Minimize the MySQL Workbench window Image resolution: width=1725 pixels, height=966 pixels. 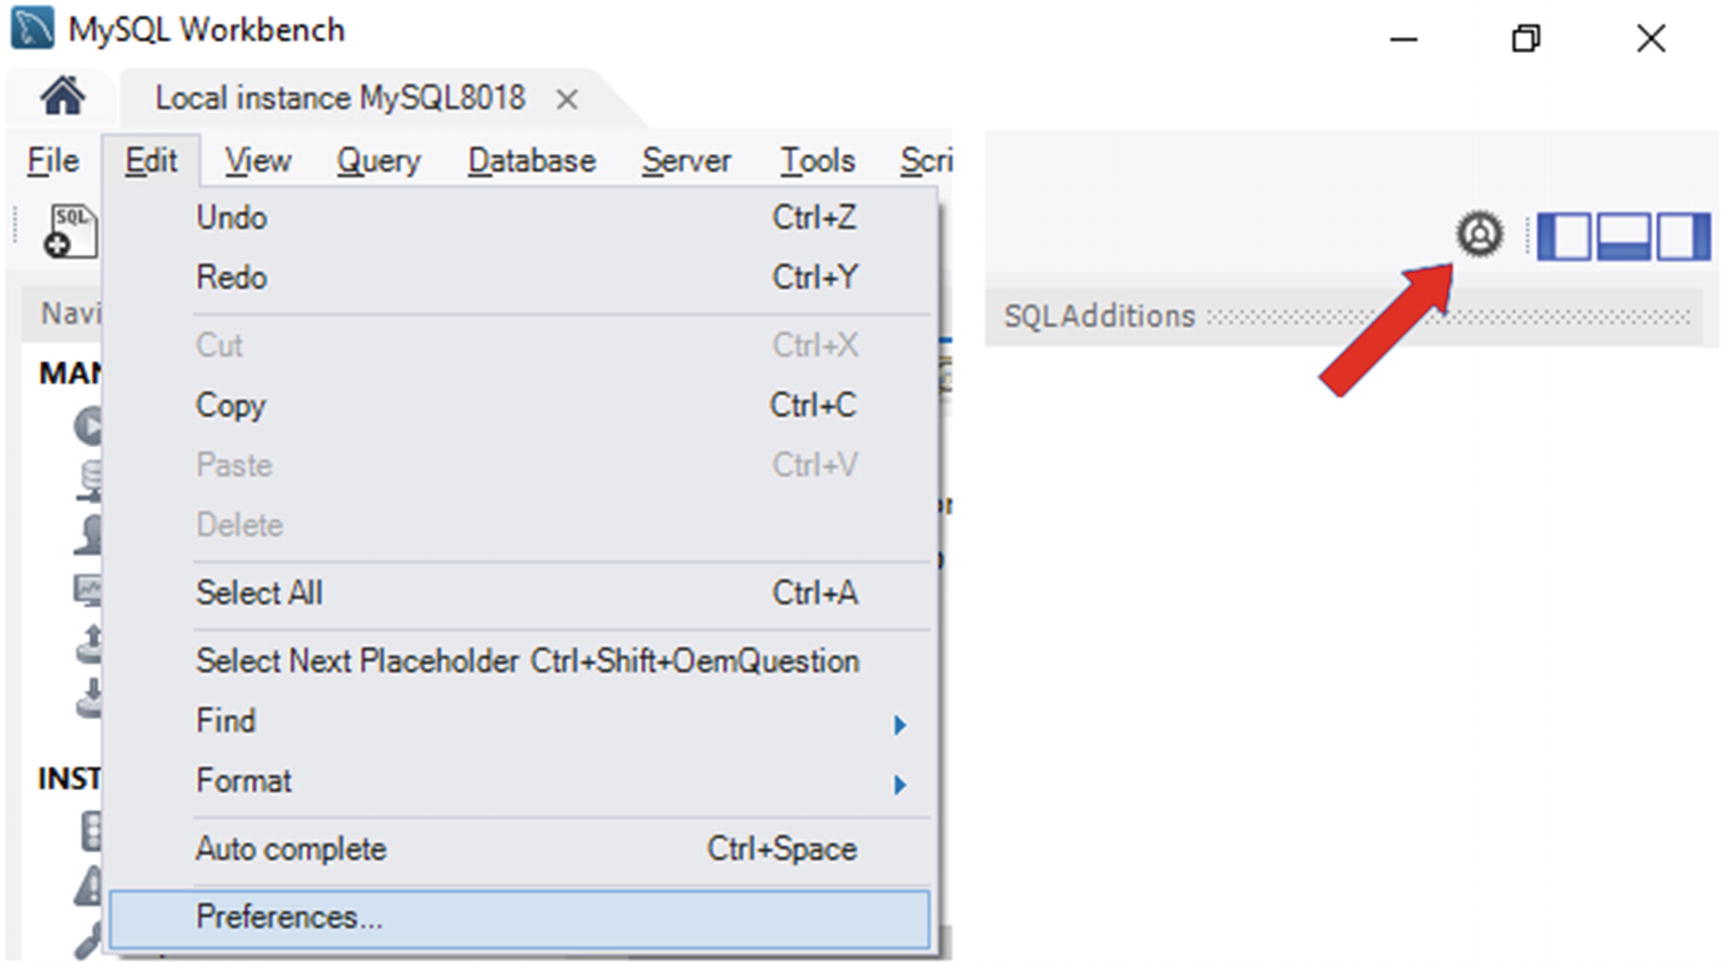click(1404, 39)
